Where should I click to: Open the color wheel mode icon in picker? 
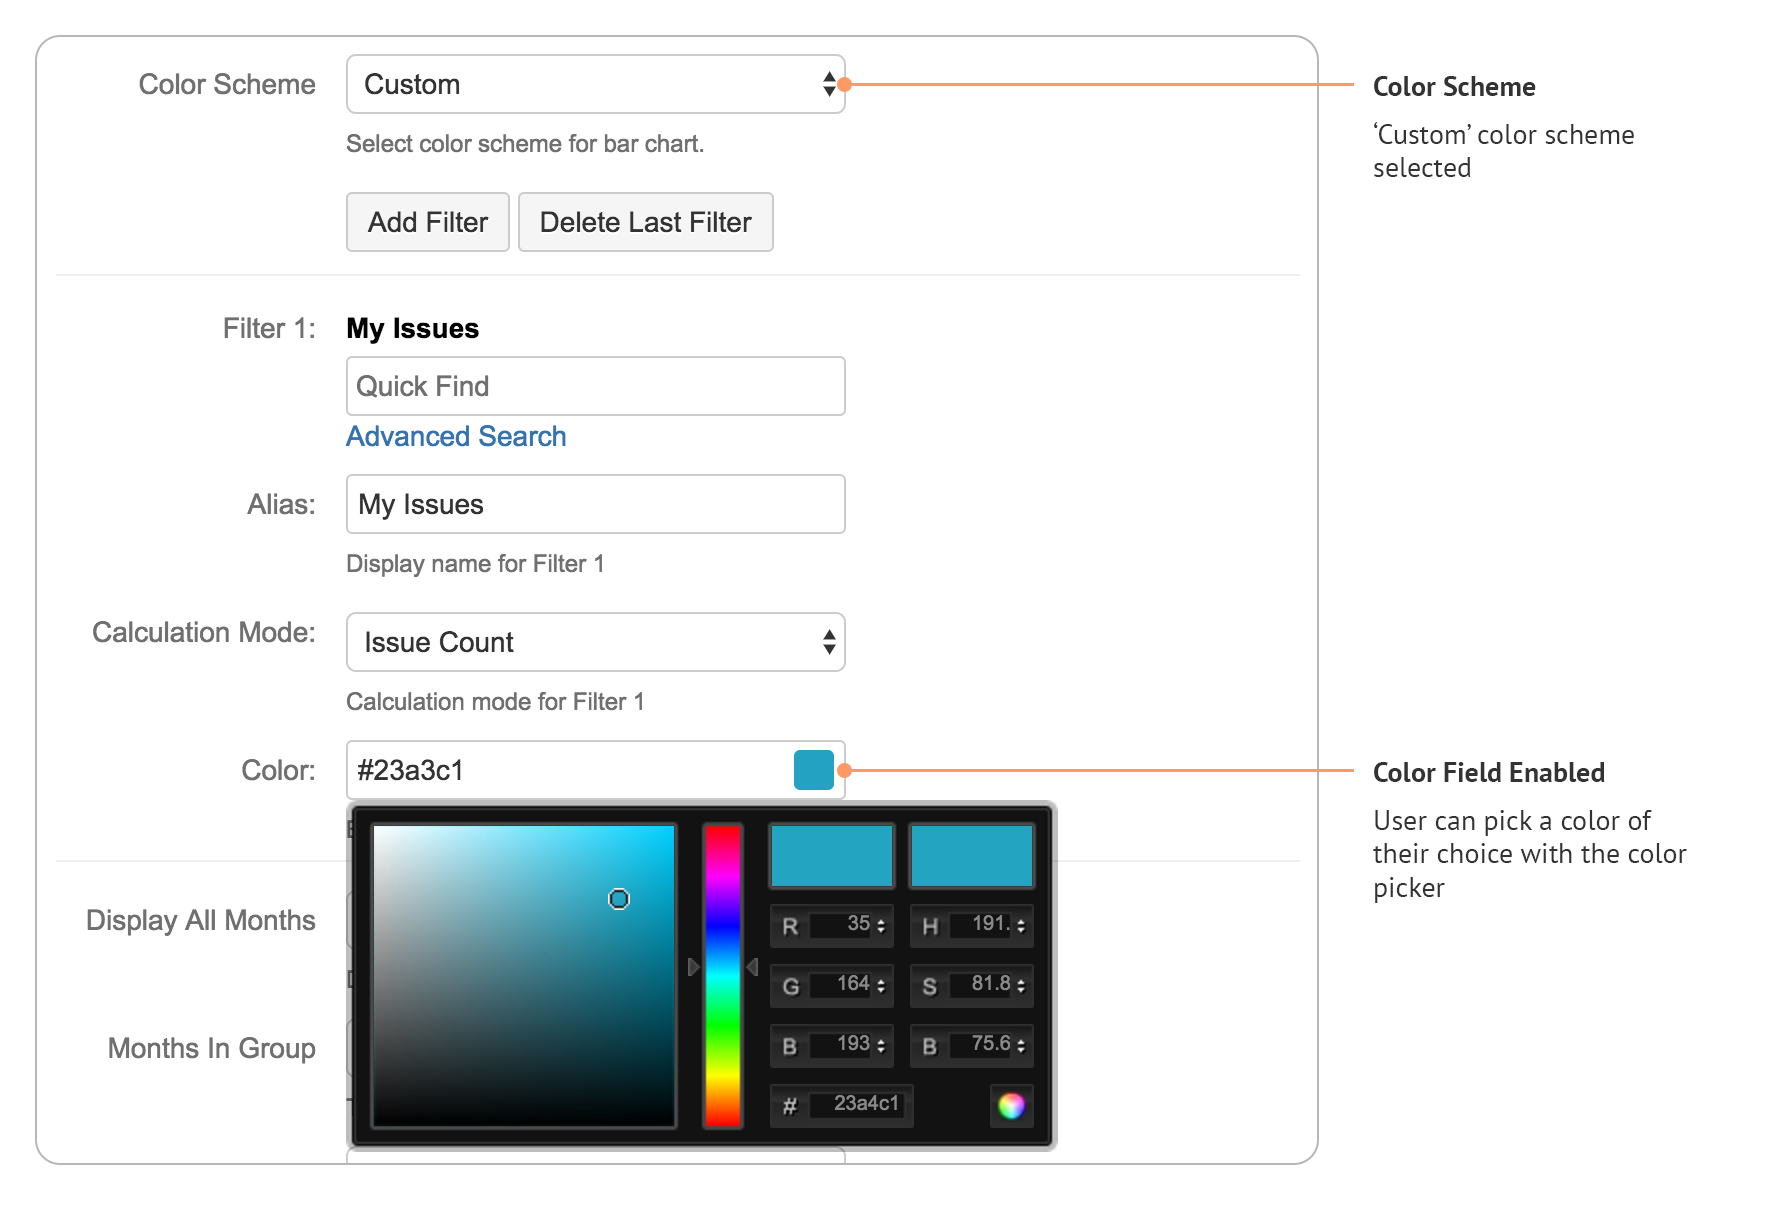click(x=1012, y=1106)
